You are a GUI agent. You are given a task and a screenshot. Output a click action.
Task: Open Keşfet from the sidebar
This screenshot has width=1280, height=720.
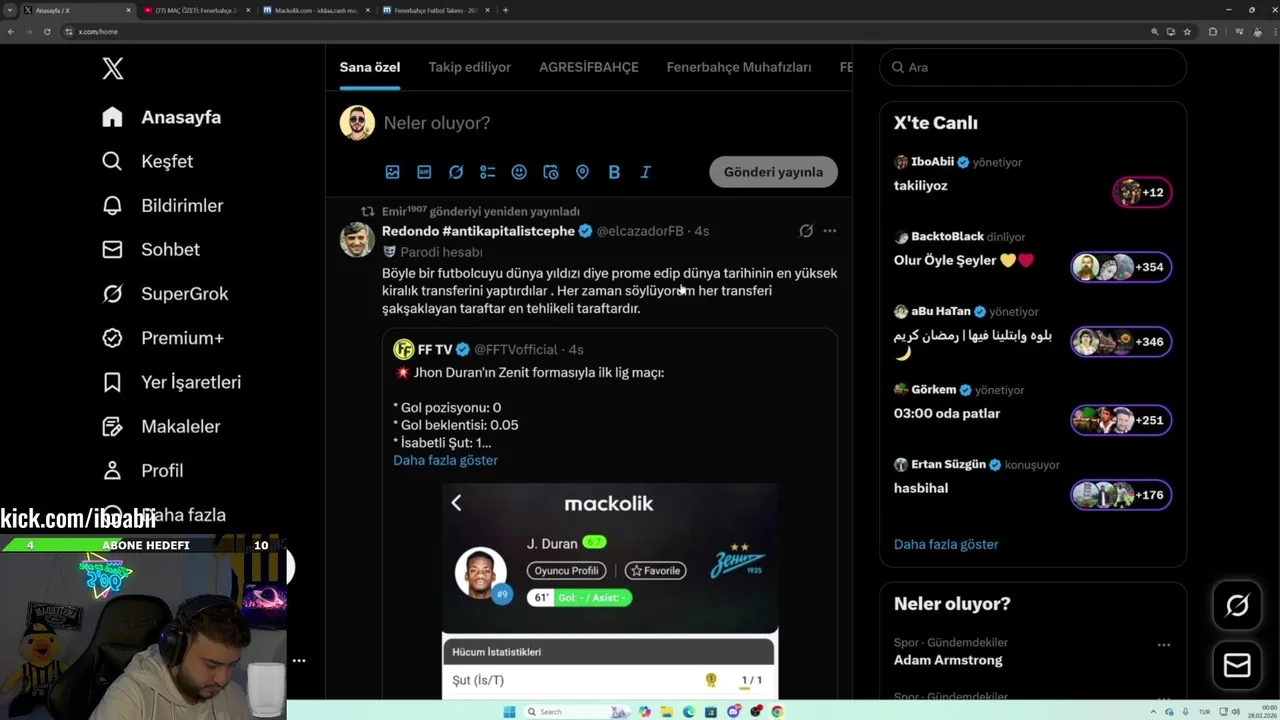(147, 161)
